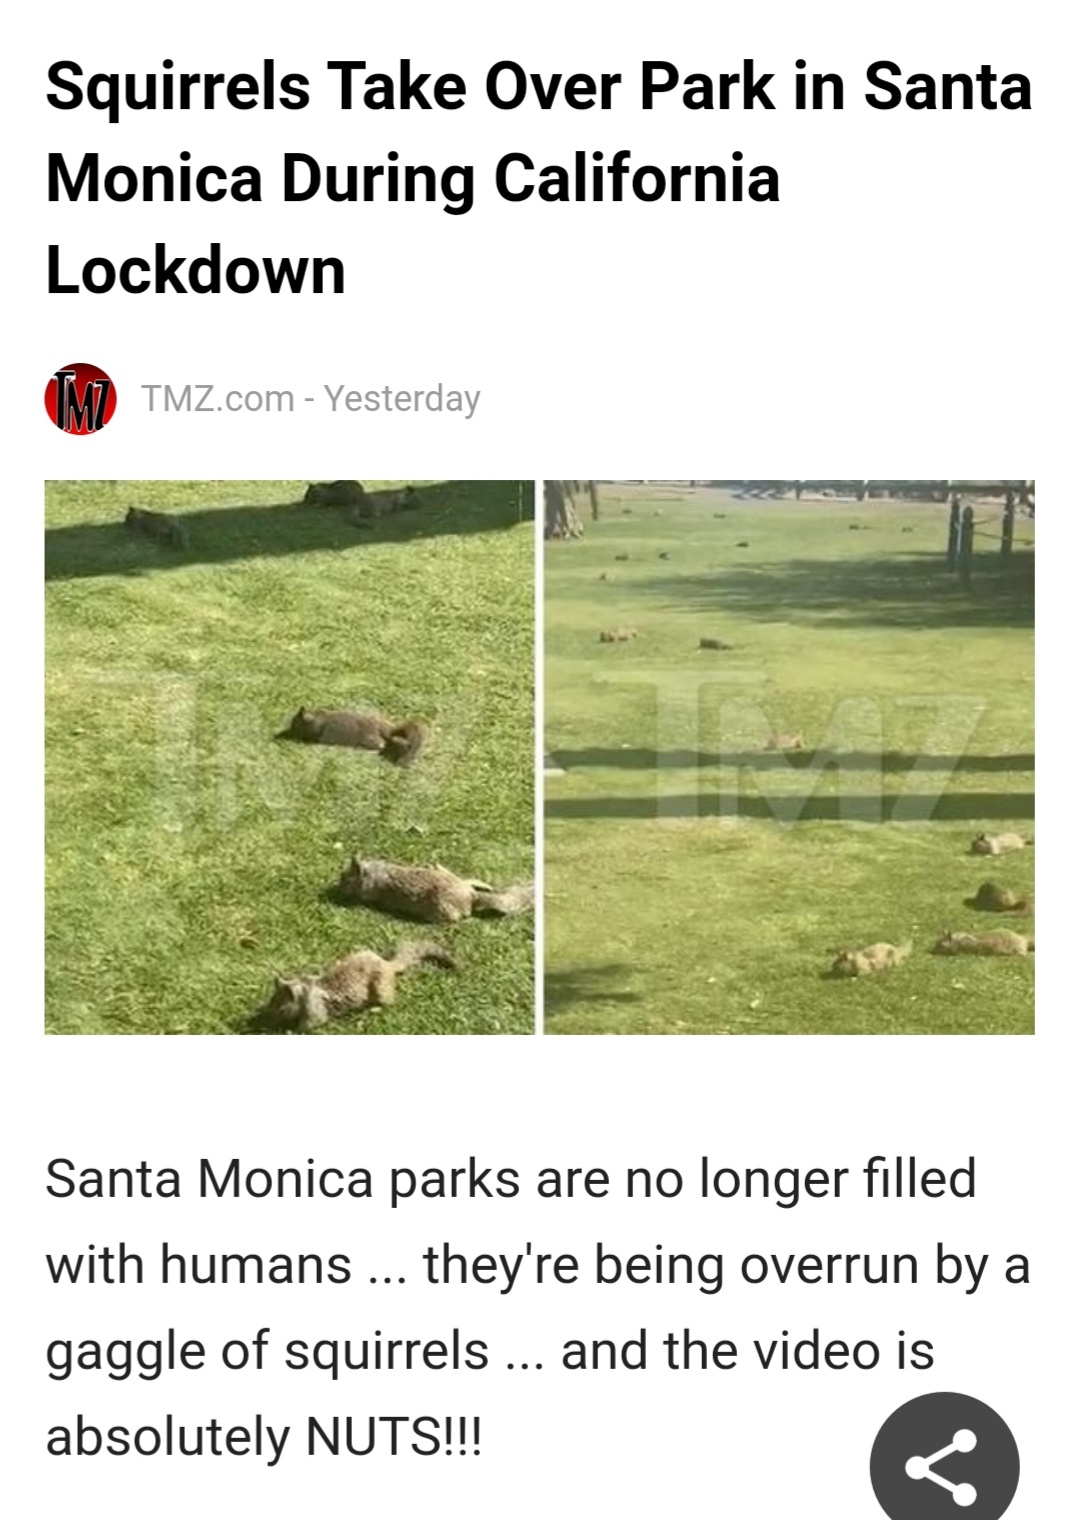Select the word Lockdown in the headline
The height and width of the screenshot is (1520, 1073).
196,270
